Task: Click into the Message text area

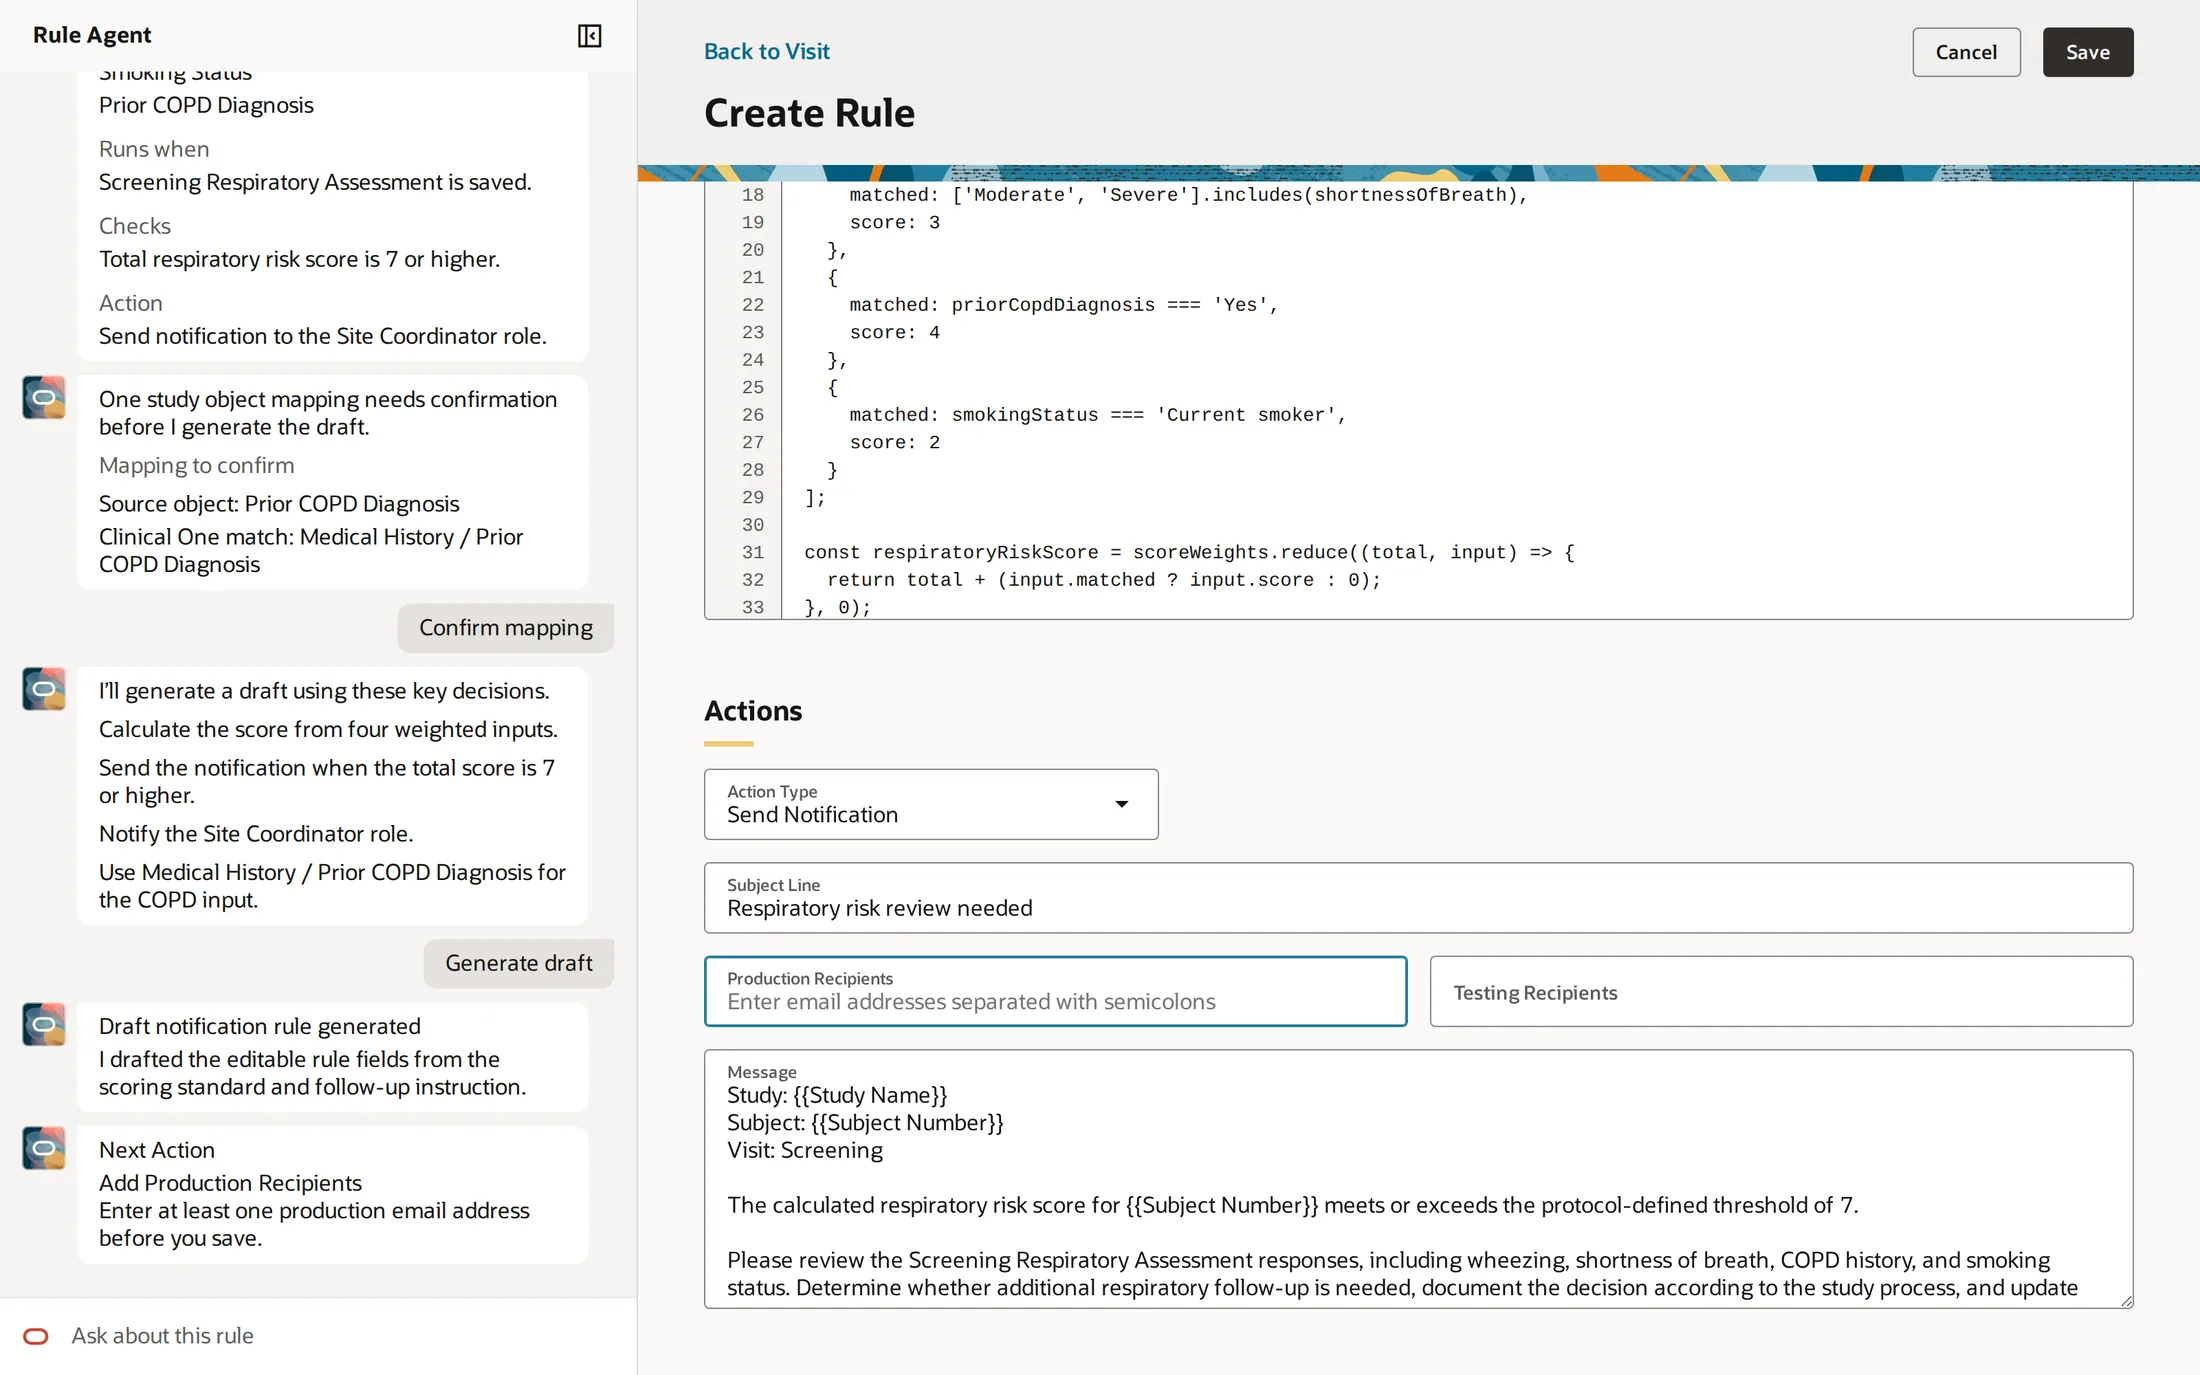Action: pyautogui.click(x=1418, y=1178)
